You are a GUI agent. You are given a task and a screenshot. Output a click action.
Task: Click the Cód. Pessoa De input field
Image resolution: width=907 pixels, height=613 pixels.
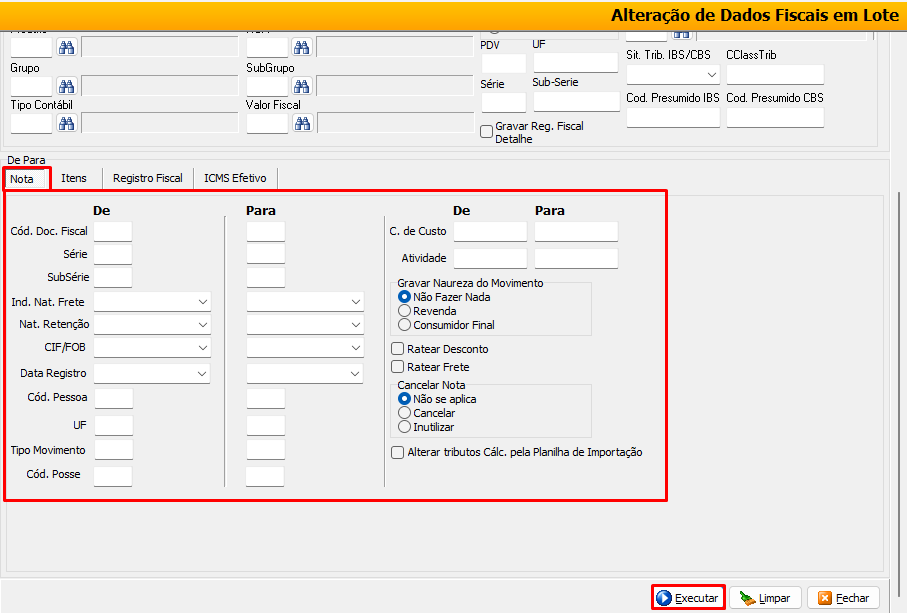point(113,399)
